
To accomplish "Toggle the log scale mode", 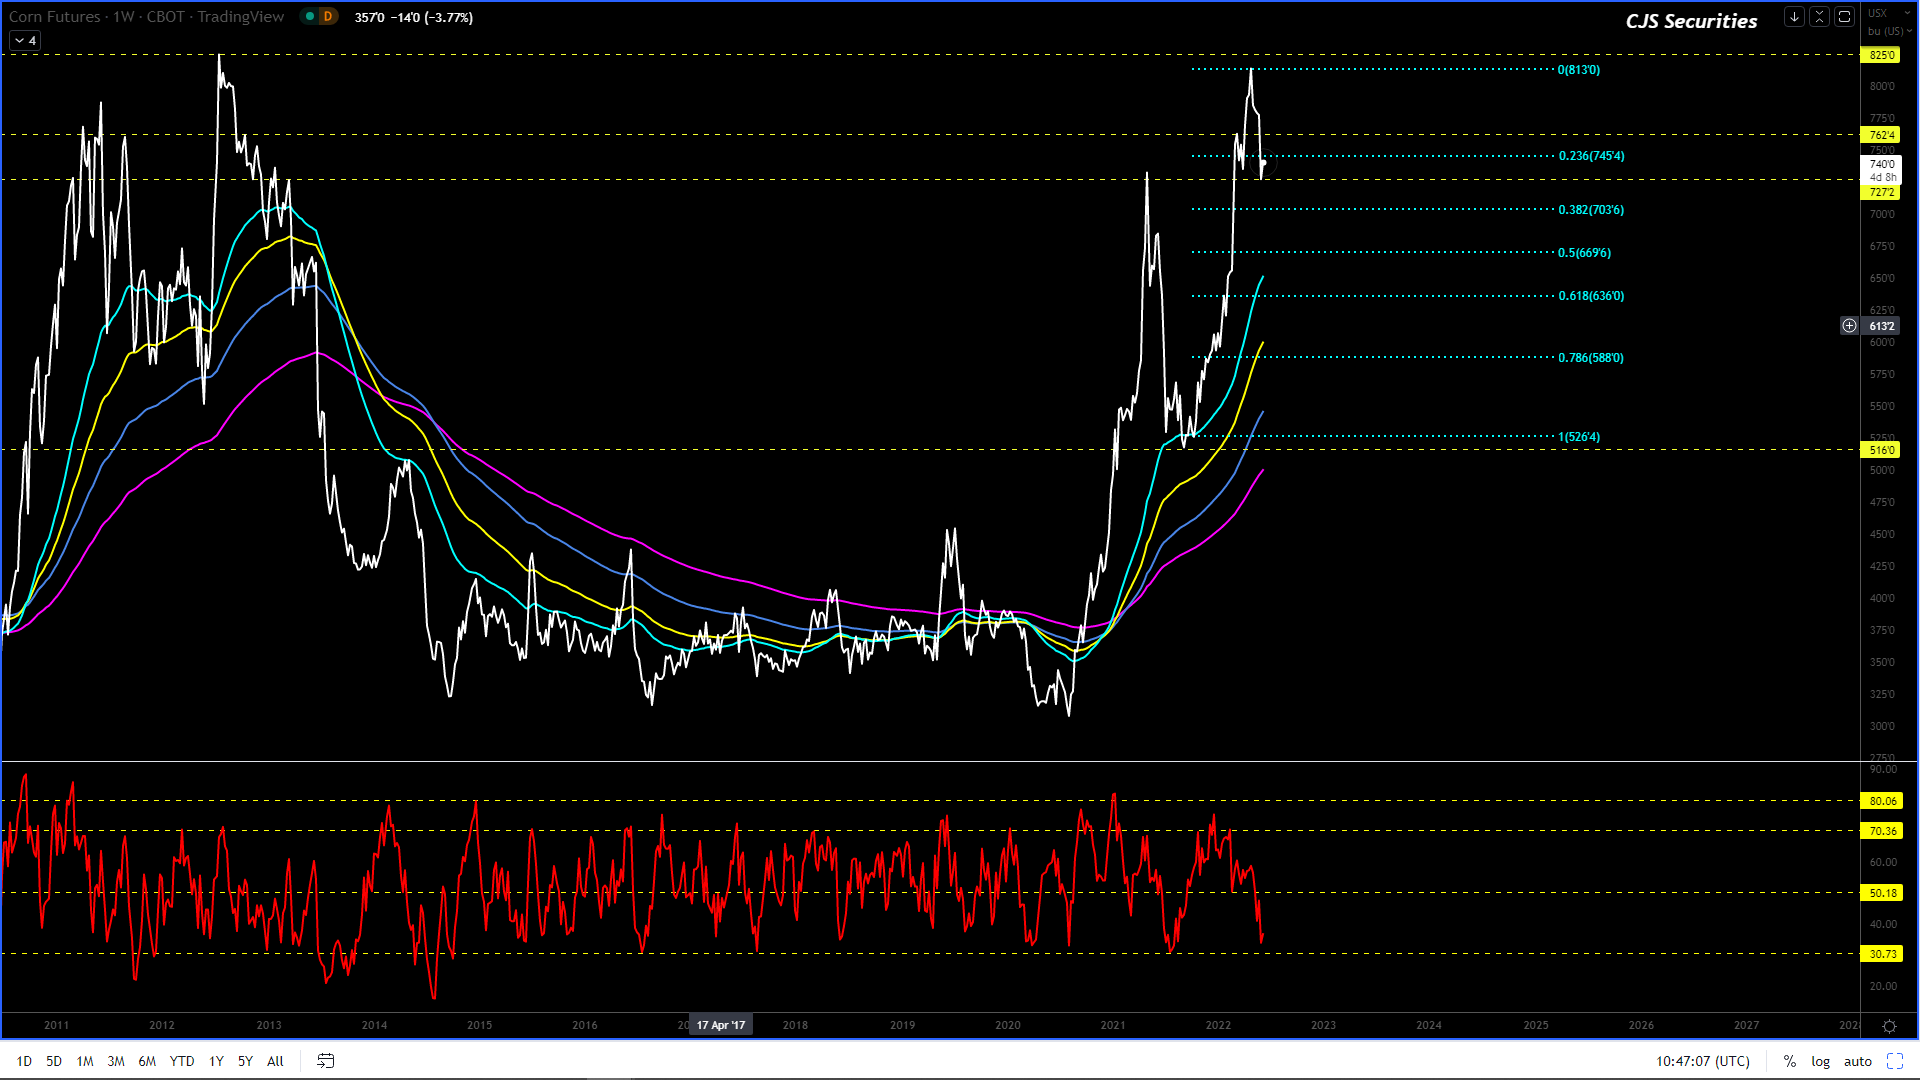I will pyautogui.click(x=1820, y=1061).
